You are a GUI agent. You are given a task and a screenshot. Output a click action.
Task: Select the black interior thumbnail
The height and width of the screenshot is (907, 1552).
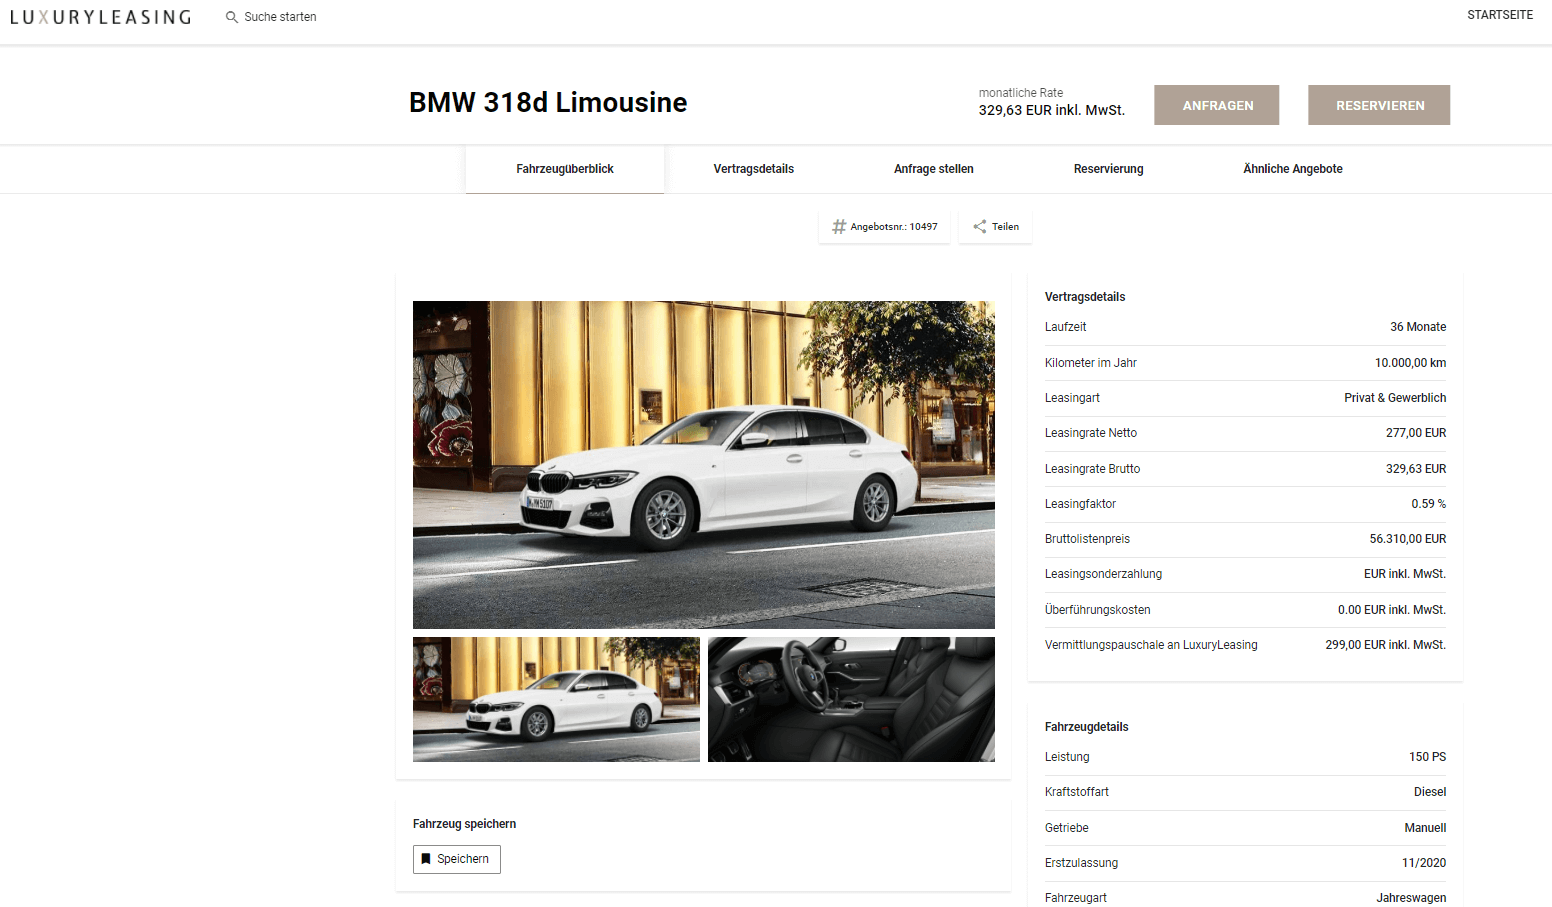tap(851, 699)
